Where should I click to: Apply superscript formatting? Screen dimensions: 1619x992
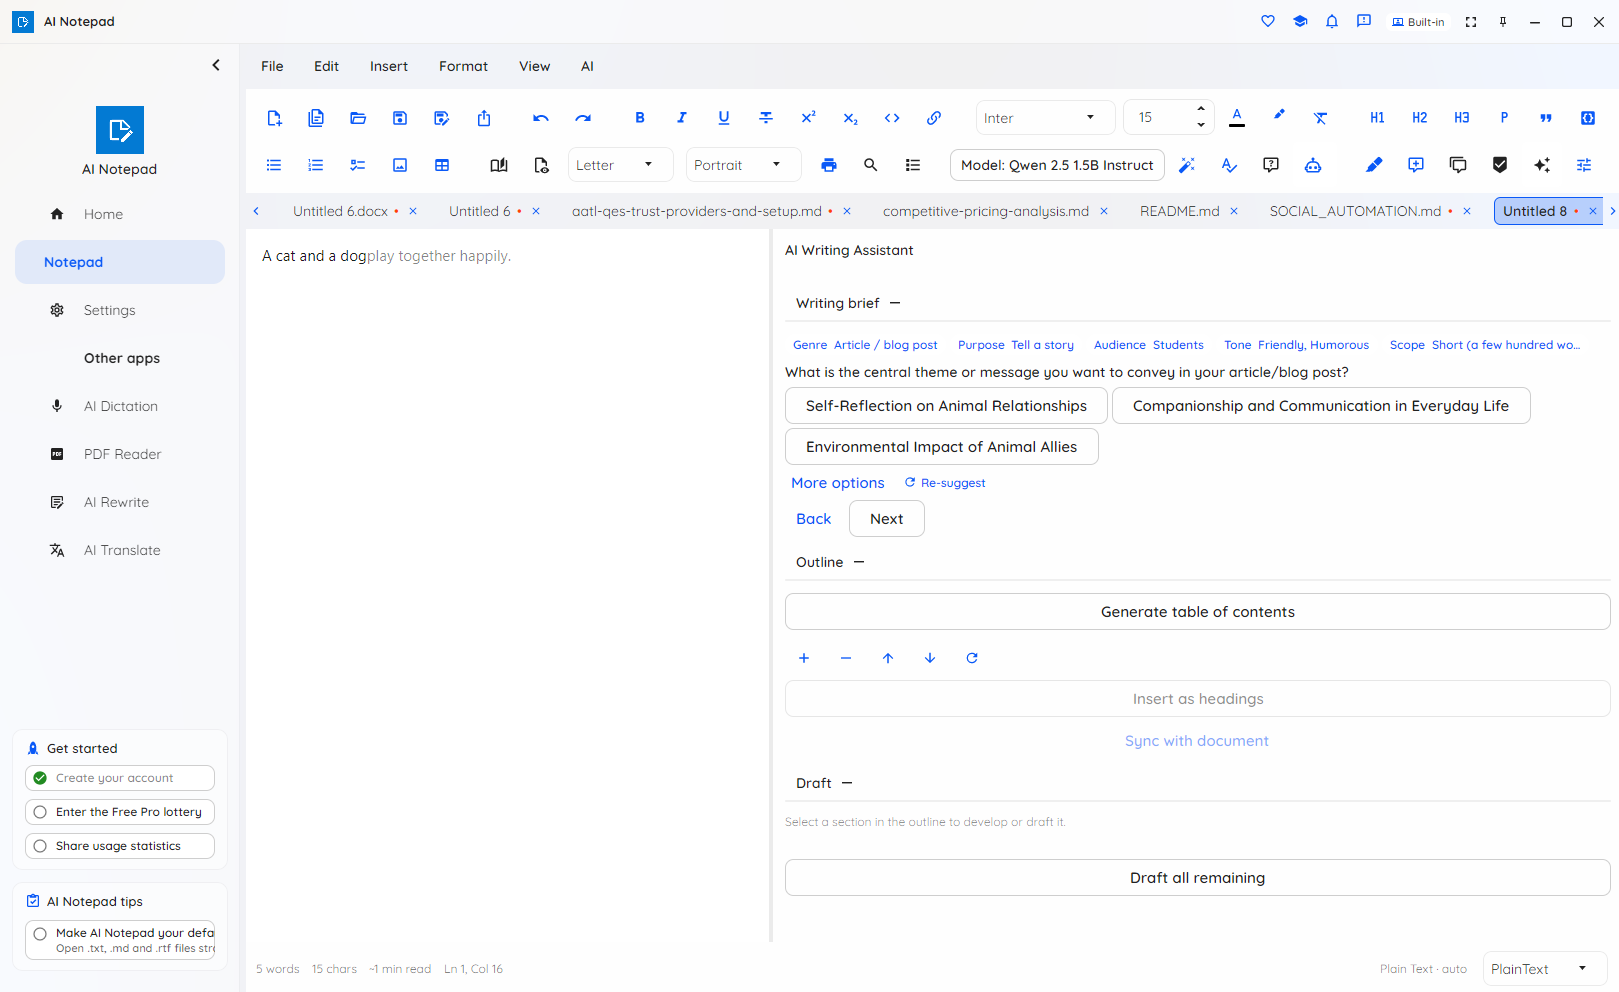[x=808, y=118]
